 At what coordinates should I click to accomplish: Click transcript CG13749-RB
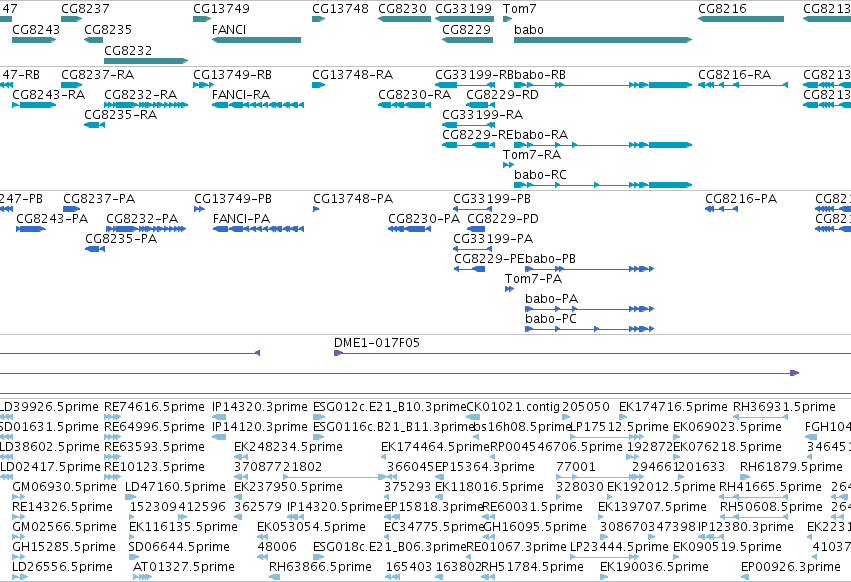point(203,85)
